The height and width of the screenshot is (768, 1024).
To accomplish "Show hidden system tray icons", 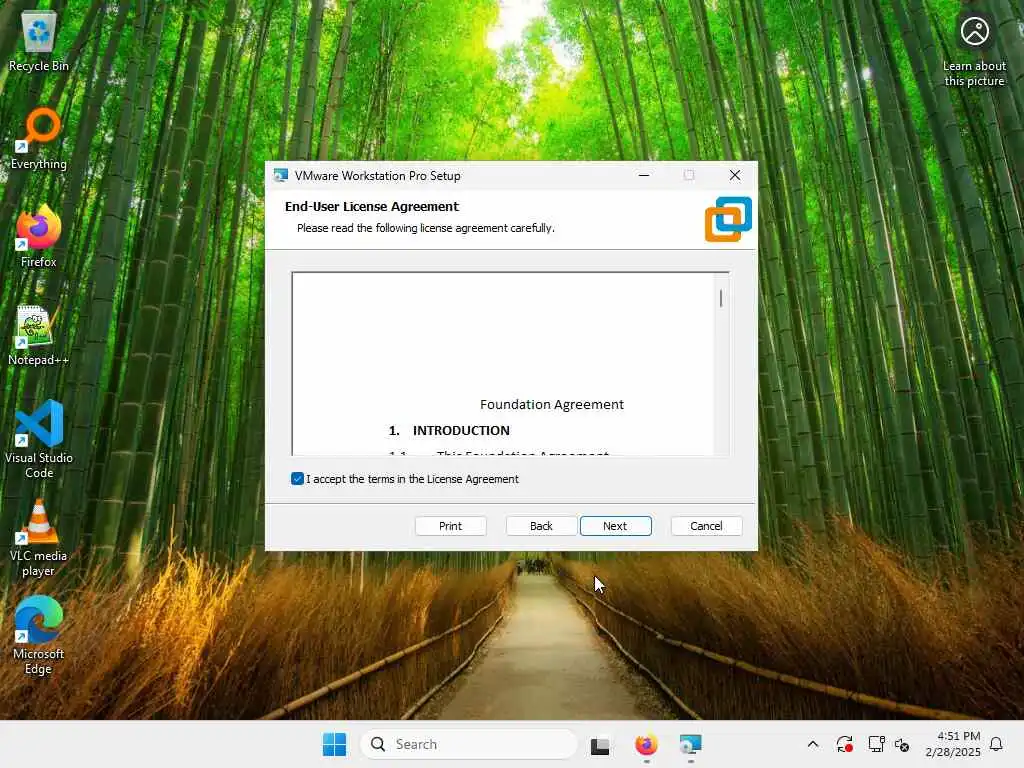I will 812,744.
